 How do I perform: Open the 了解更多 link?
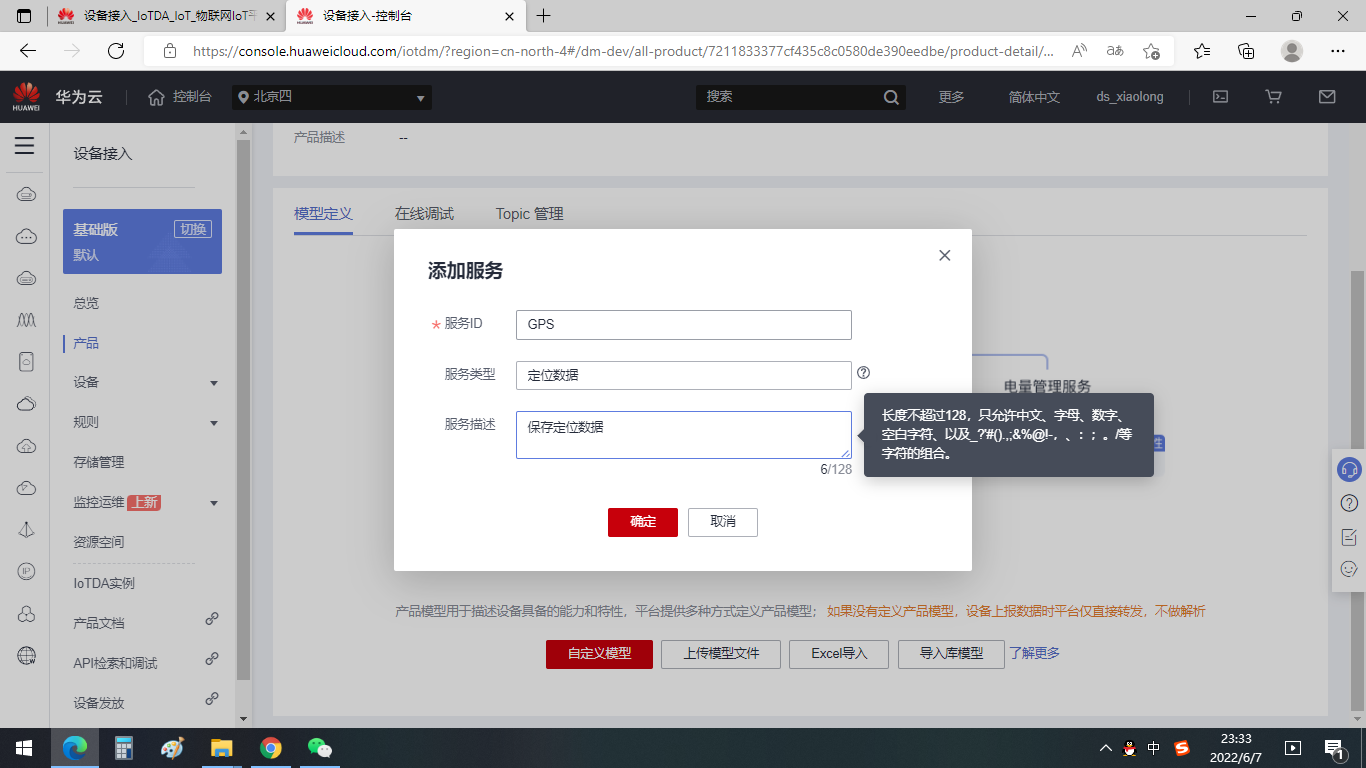point(1034,653)
